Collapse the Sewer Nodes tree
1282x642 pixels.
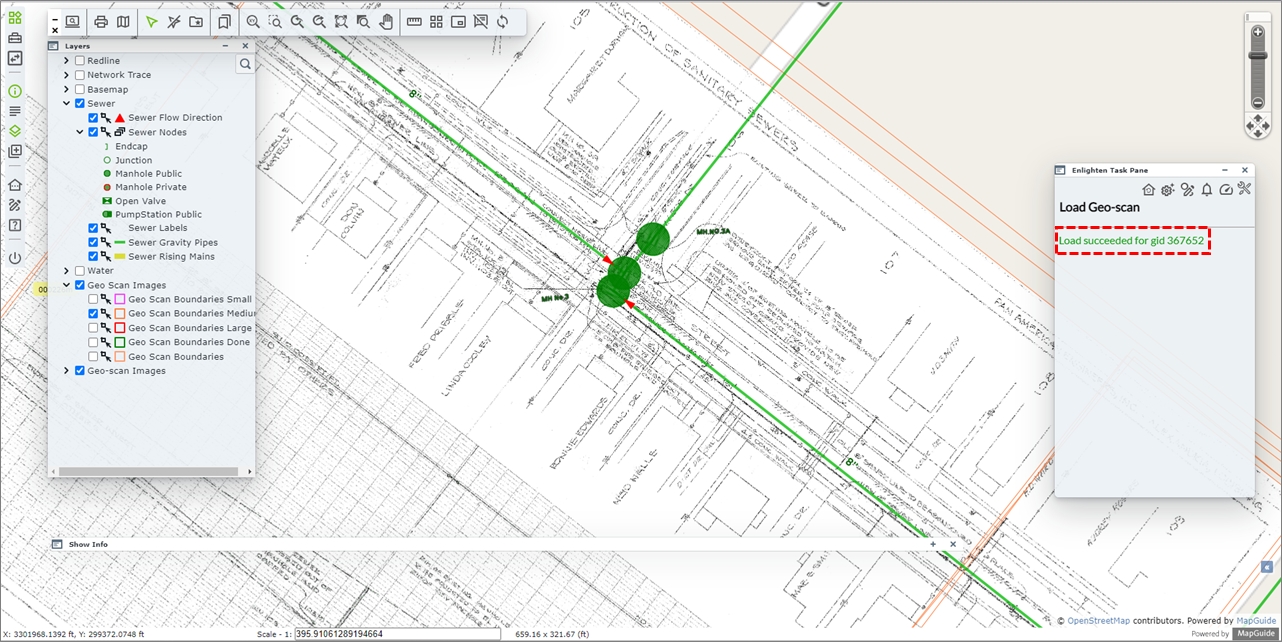80,132
